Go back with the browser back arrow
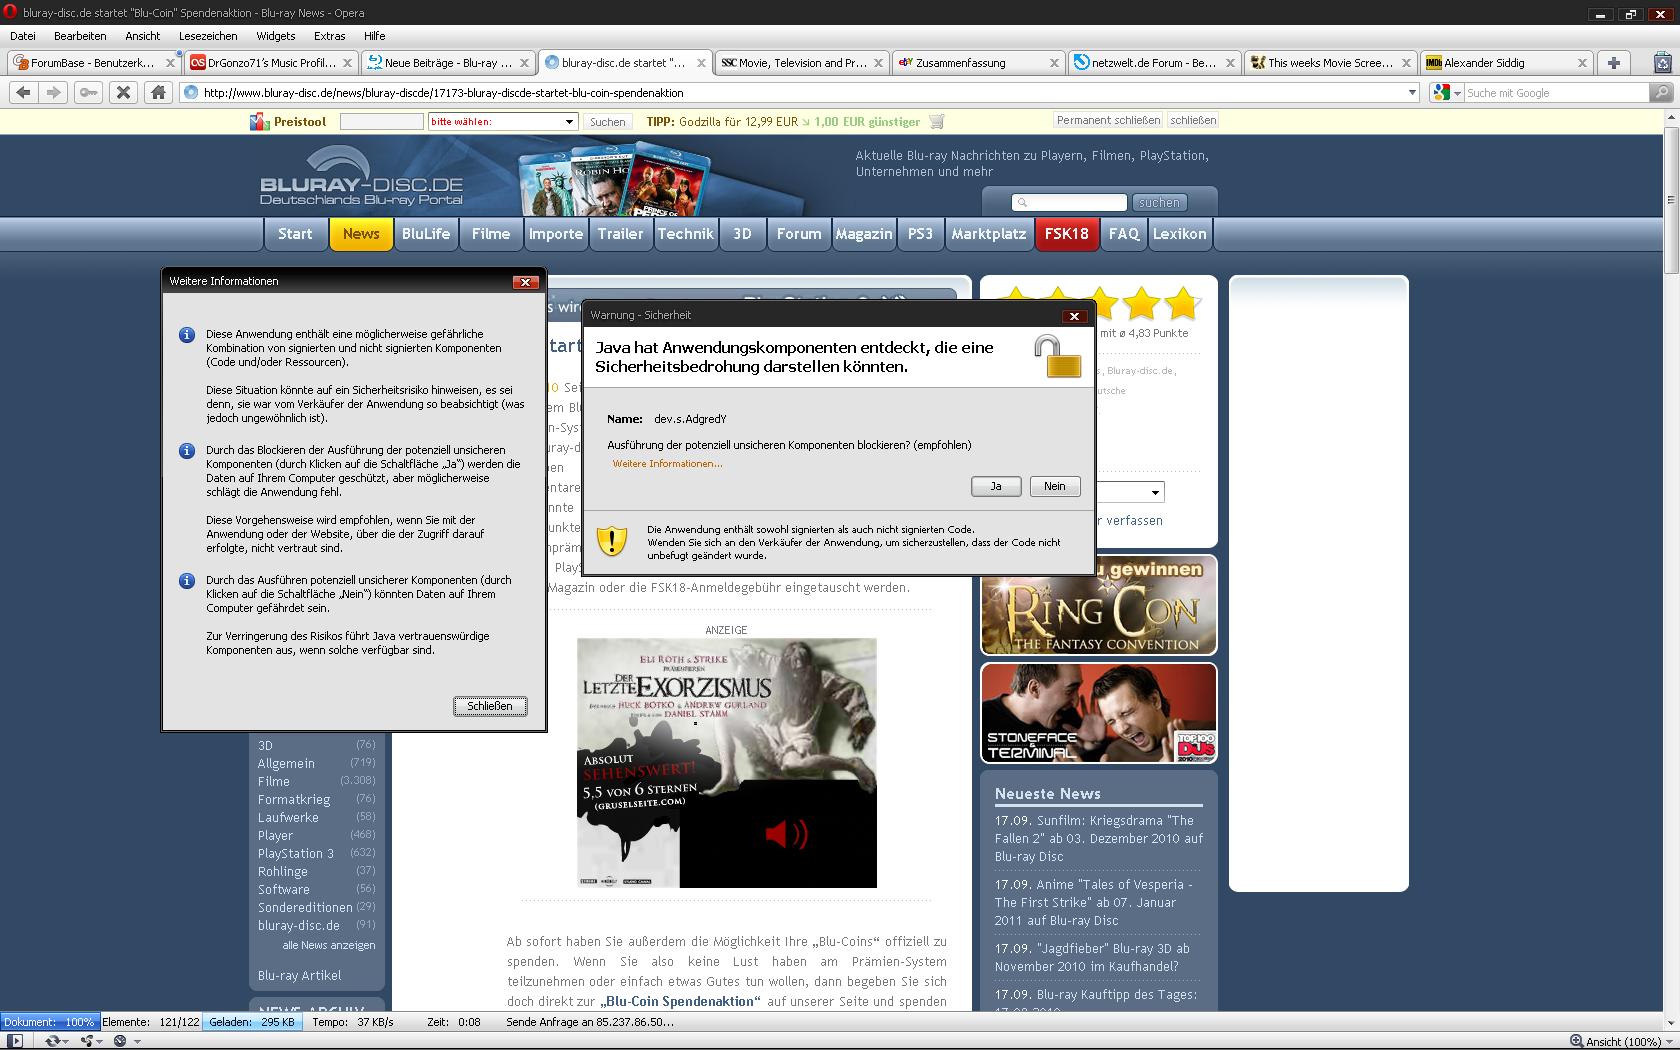Image resolution: width=1680 pixels, height=1050 pixels. [23, 92]
